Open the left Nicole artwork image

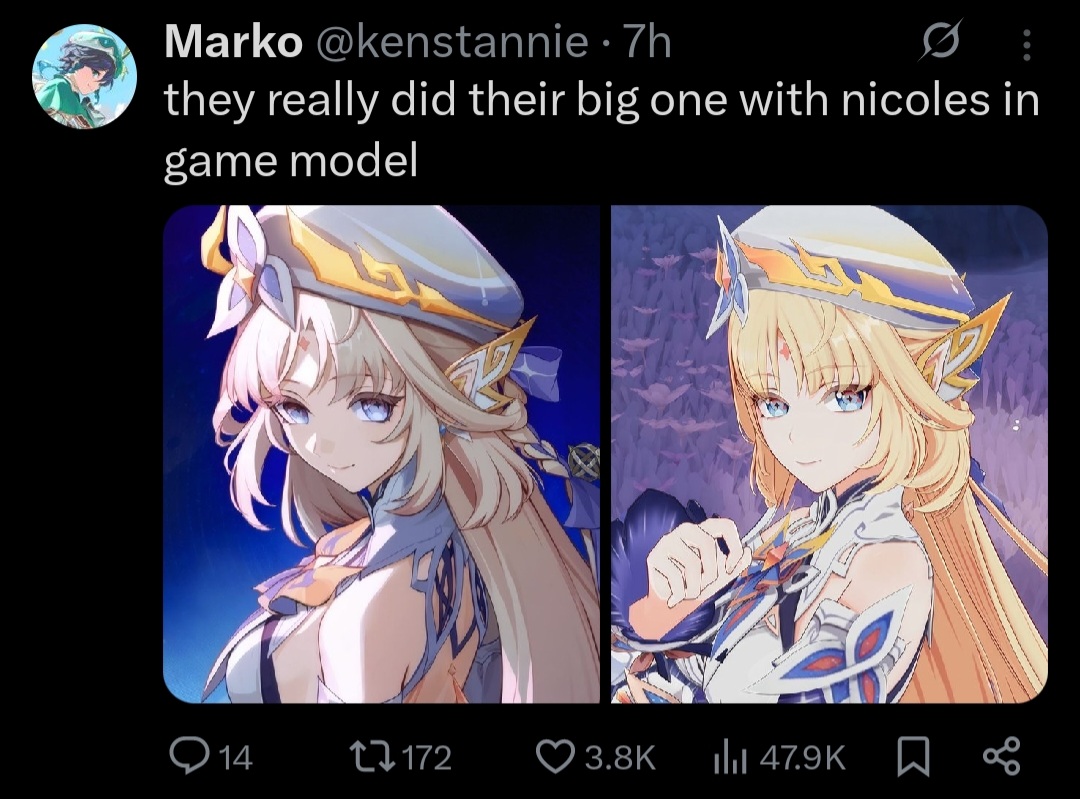click(381, 454)
